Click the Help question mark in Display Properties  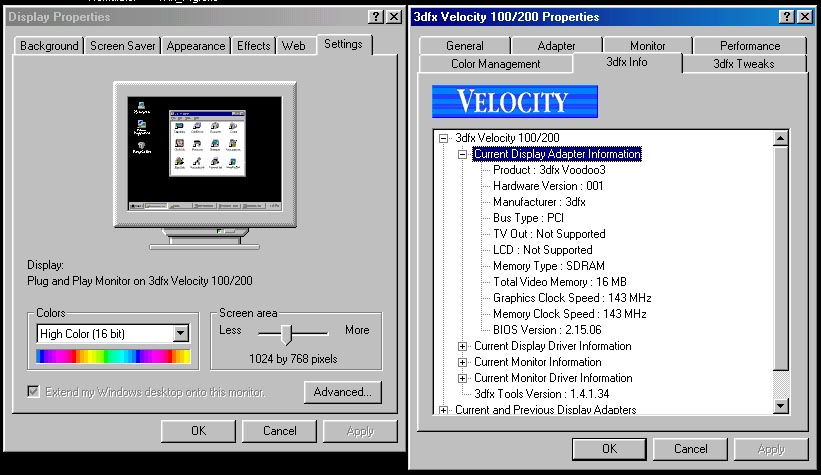pyautogui.click(x=371, y=17)
